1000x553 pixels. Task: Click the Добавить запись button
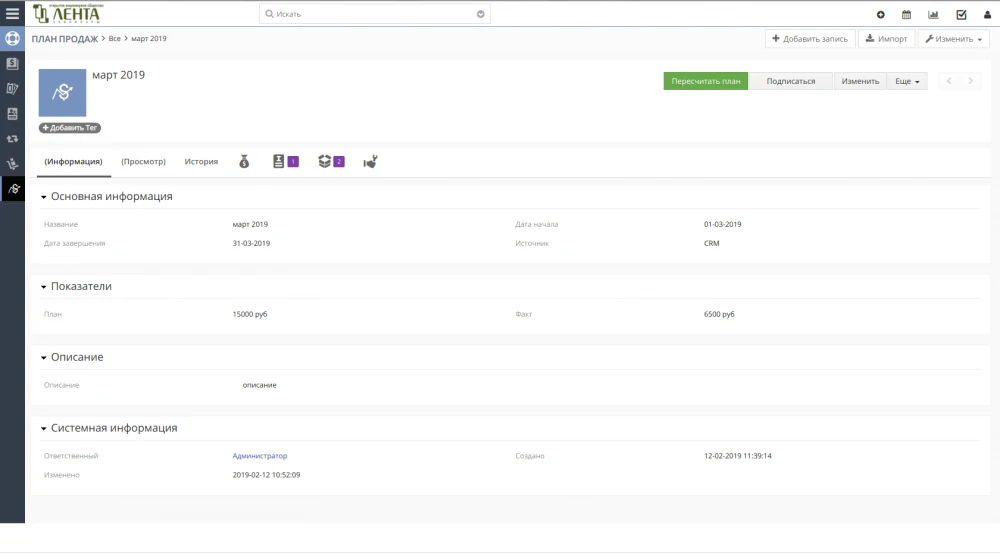[810, 39]
